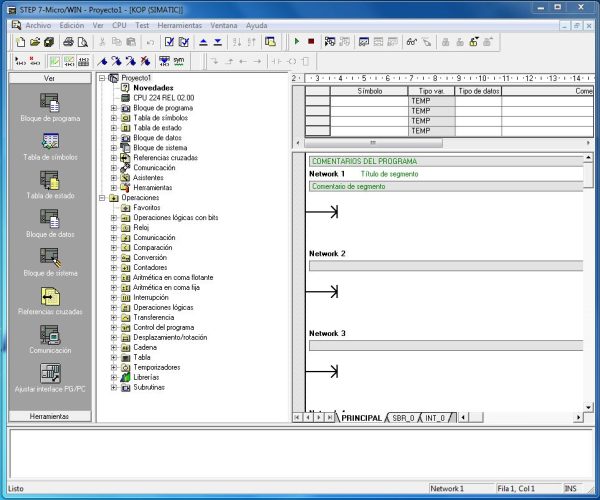Viewport: 600px width, 500px height.
Task: Compile the program with single-check icon
Action: click(169, 42)
